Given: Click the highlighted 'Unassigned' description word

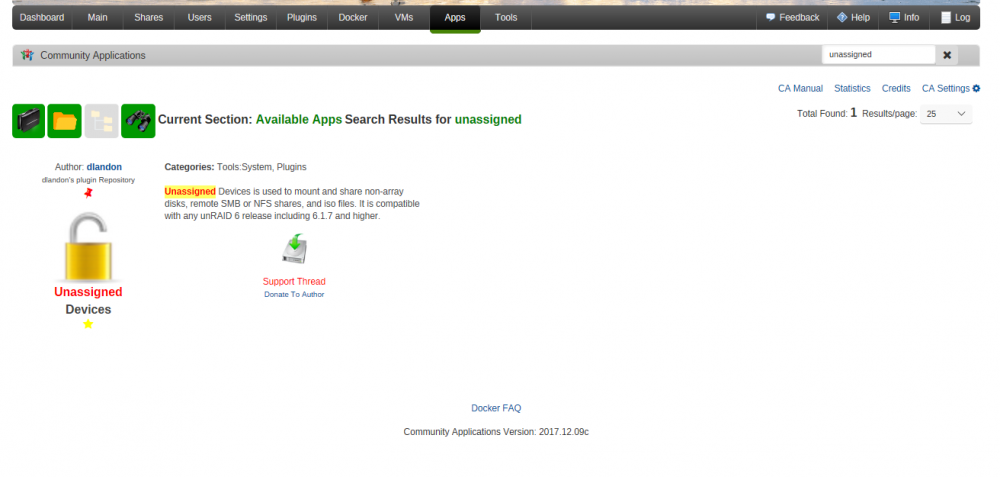Looking at the screenshot, I should pyautogui.click(x=190, y=191).
